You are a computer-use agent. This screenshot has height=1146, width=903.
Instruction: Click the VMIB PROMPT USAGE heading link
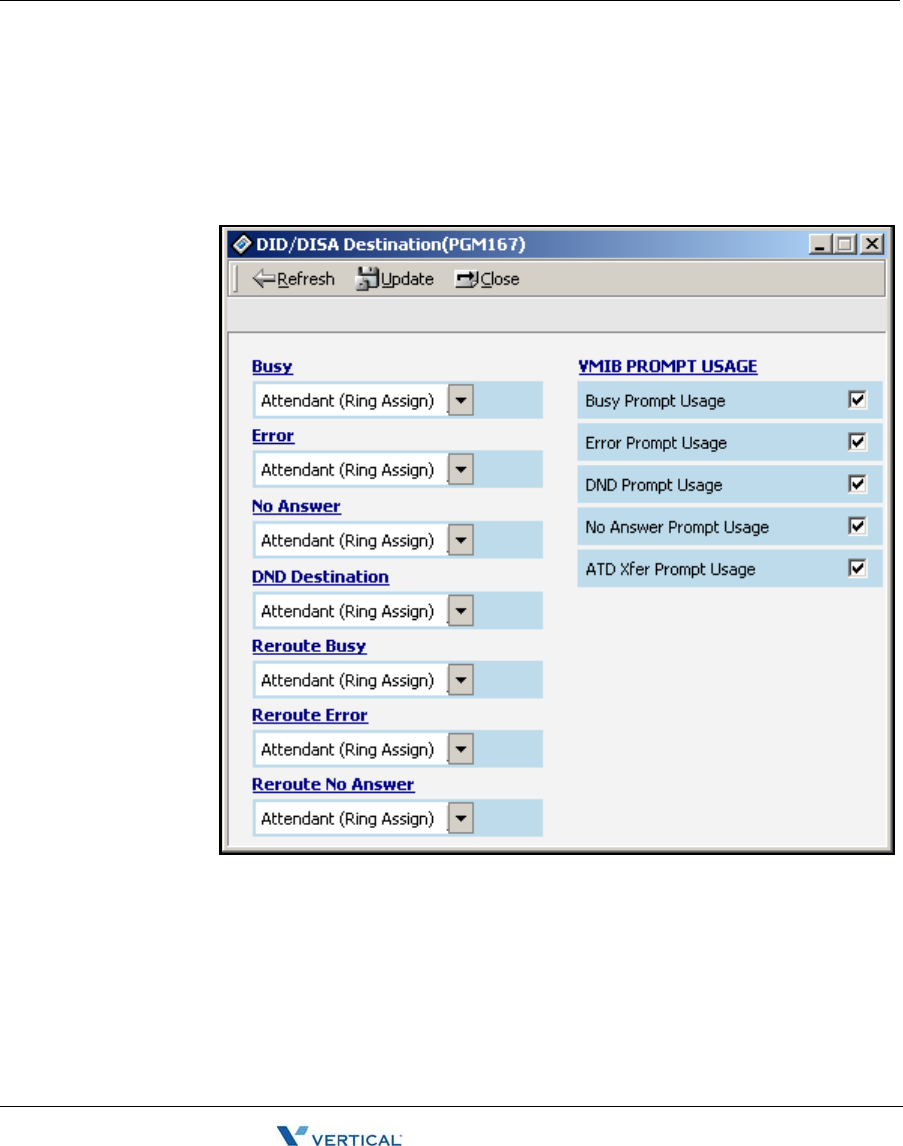(x=668, y=367)
